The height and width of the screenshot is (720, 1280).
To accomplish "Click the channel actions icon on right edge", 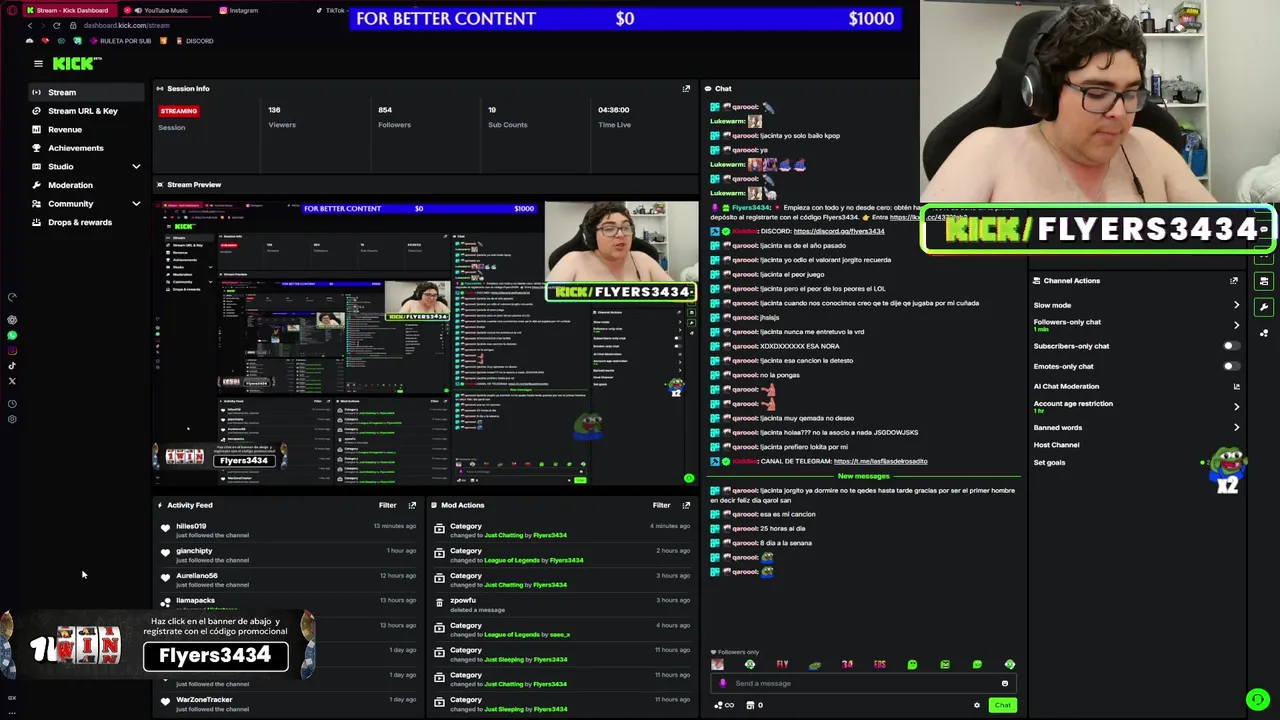I will (x=1264, y=282).
